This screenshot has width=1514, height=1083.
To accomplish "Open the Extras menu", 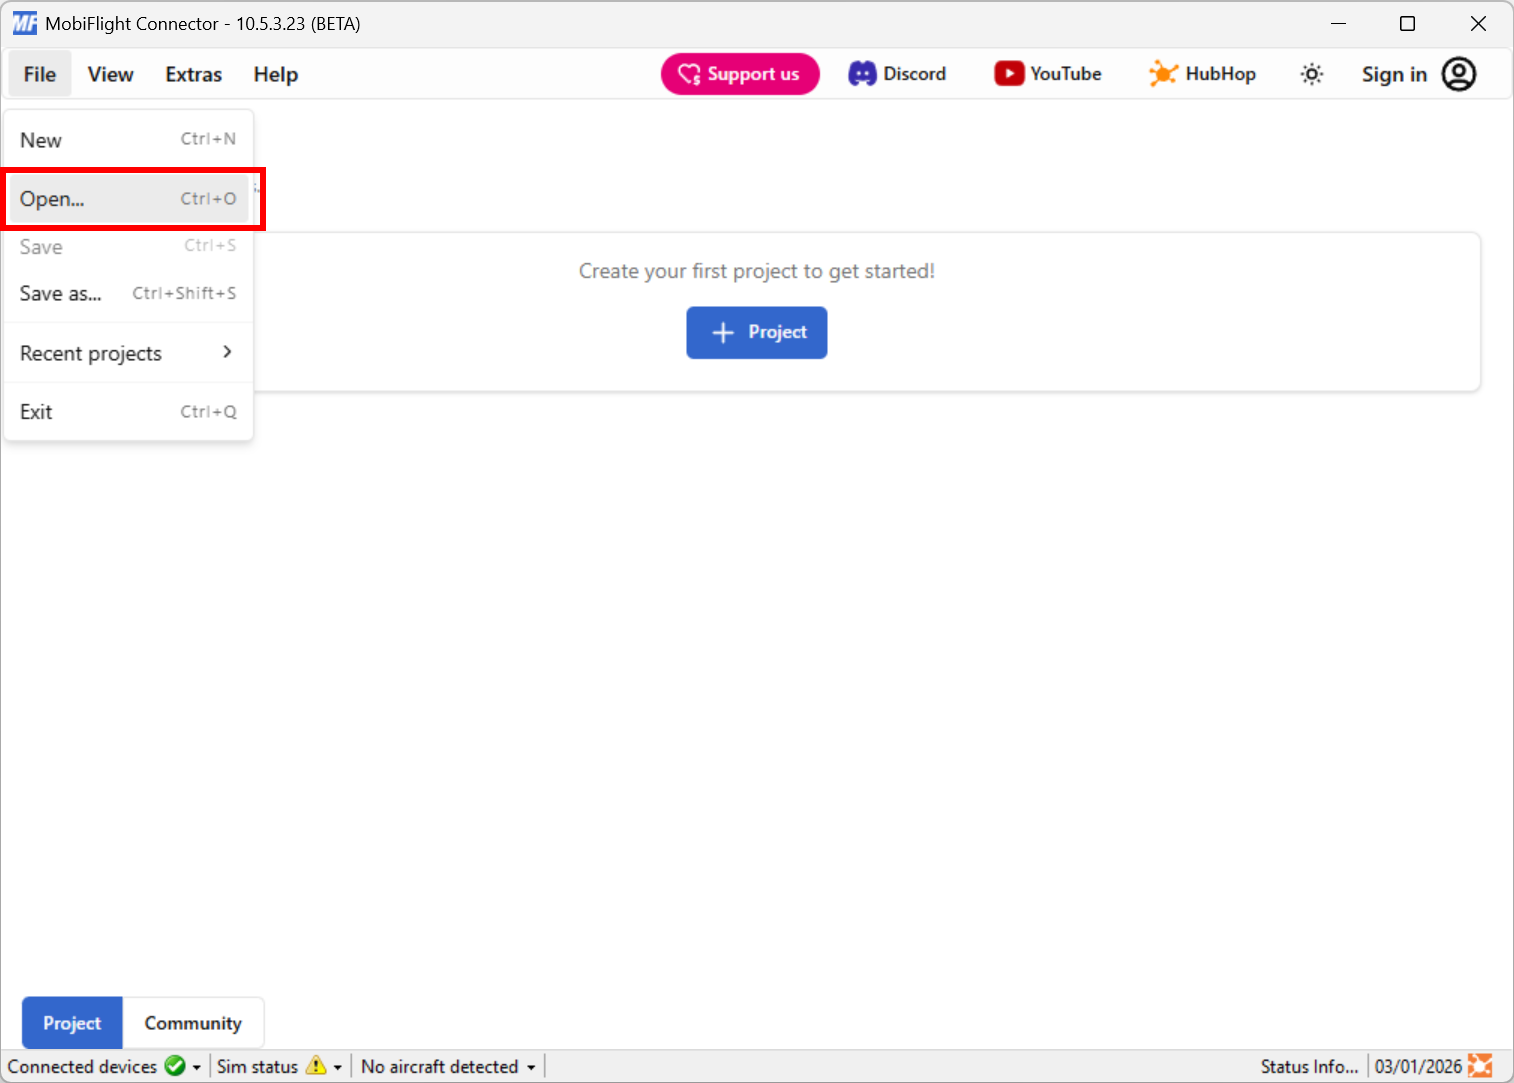I will [x=193, y=74].
